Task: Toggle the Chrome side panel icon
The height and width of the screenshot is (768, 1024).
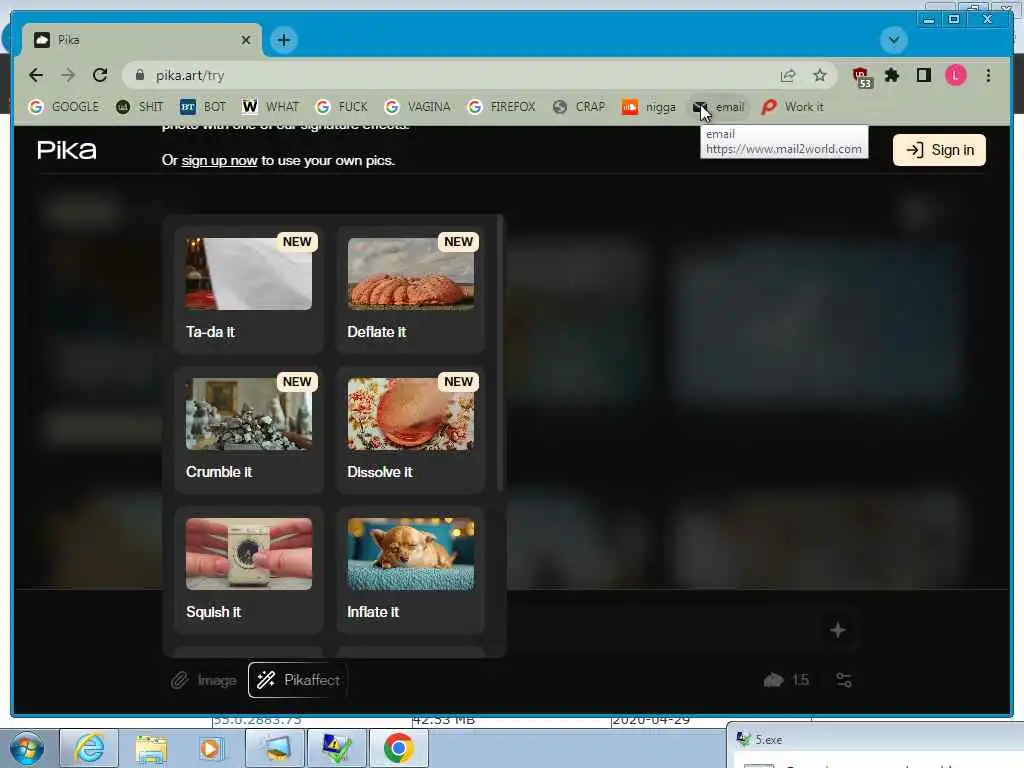Action: point(923,76)
